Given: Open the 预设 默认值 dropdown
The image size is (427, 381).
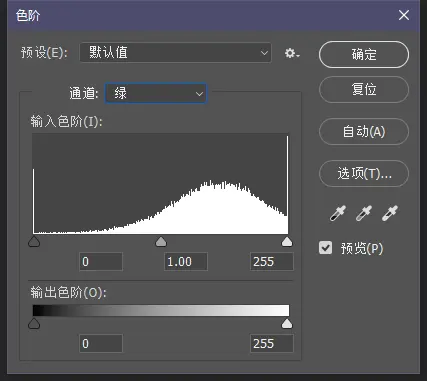Looking at the screenshot, I should point(176,53).
